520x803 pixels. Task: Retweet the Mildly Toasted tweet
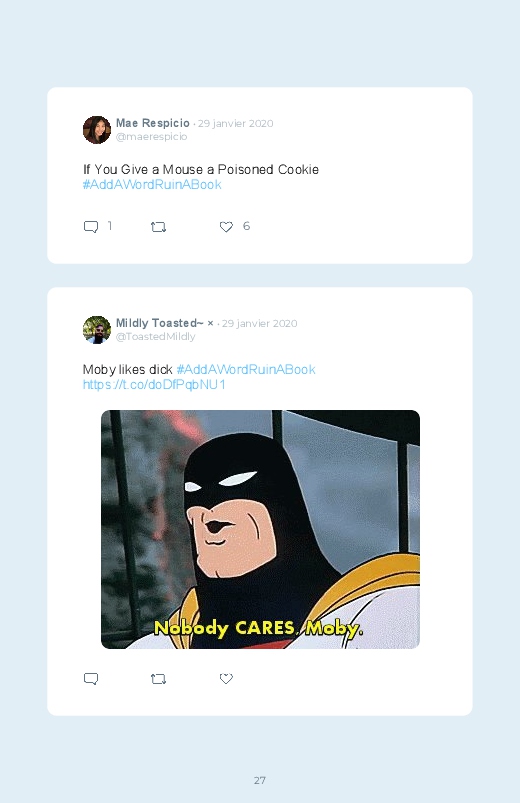(158, 679)
